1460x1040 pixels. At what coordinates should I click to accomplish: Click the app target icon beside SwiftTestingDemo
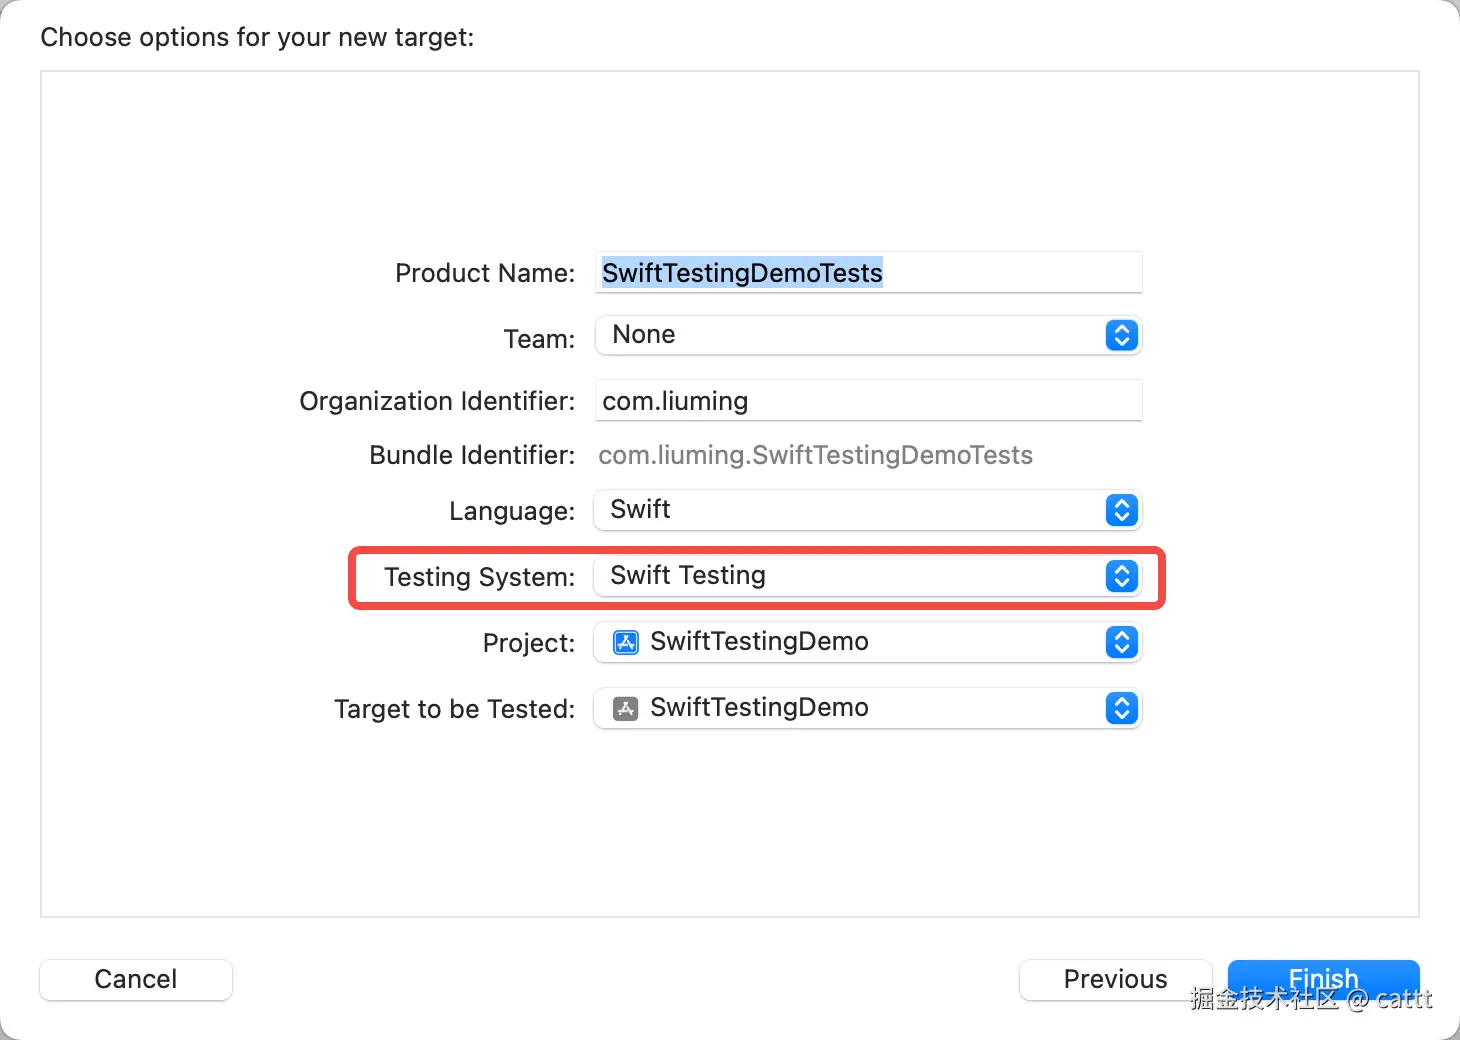(626, 709)
